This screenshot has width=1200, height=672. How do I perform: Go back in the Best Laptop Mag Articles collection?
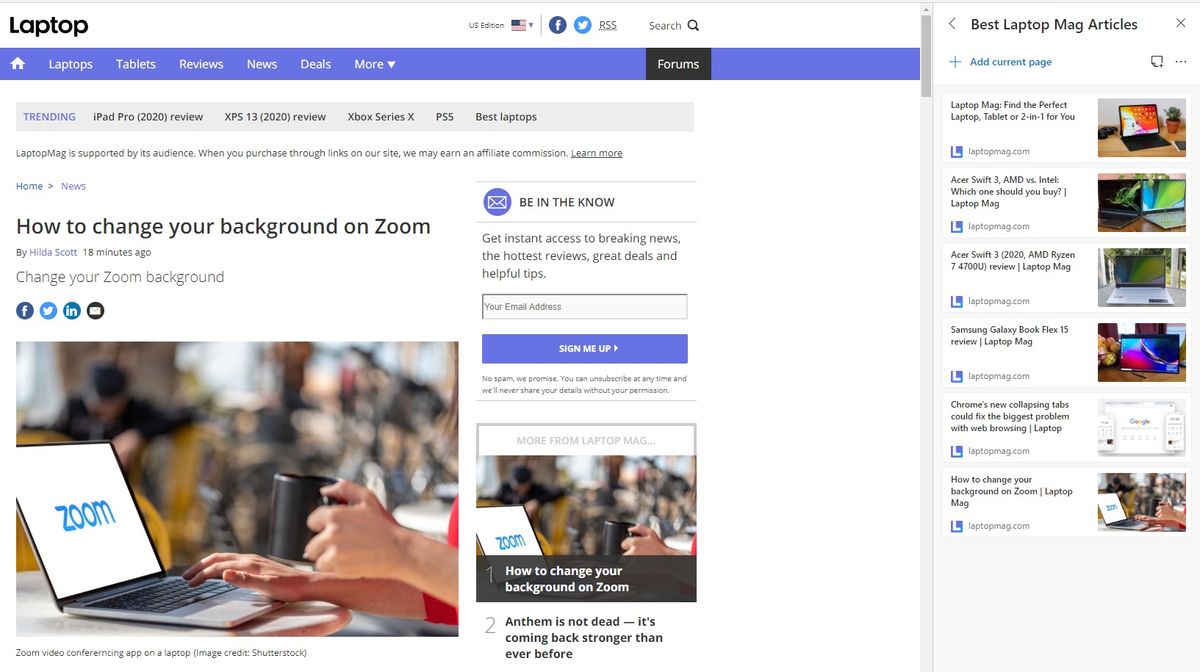coord(951,23)
